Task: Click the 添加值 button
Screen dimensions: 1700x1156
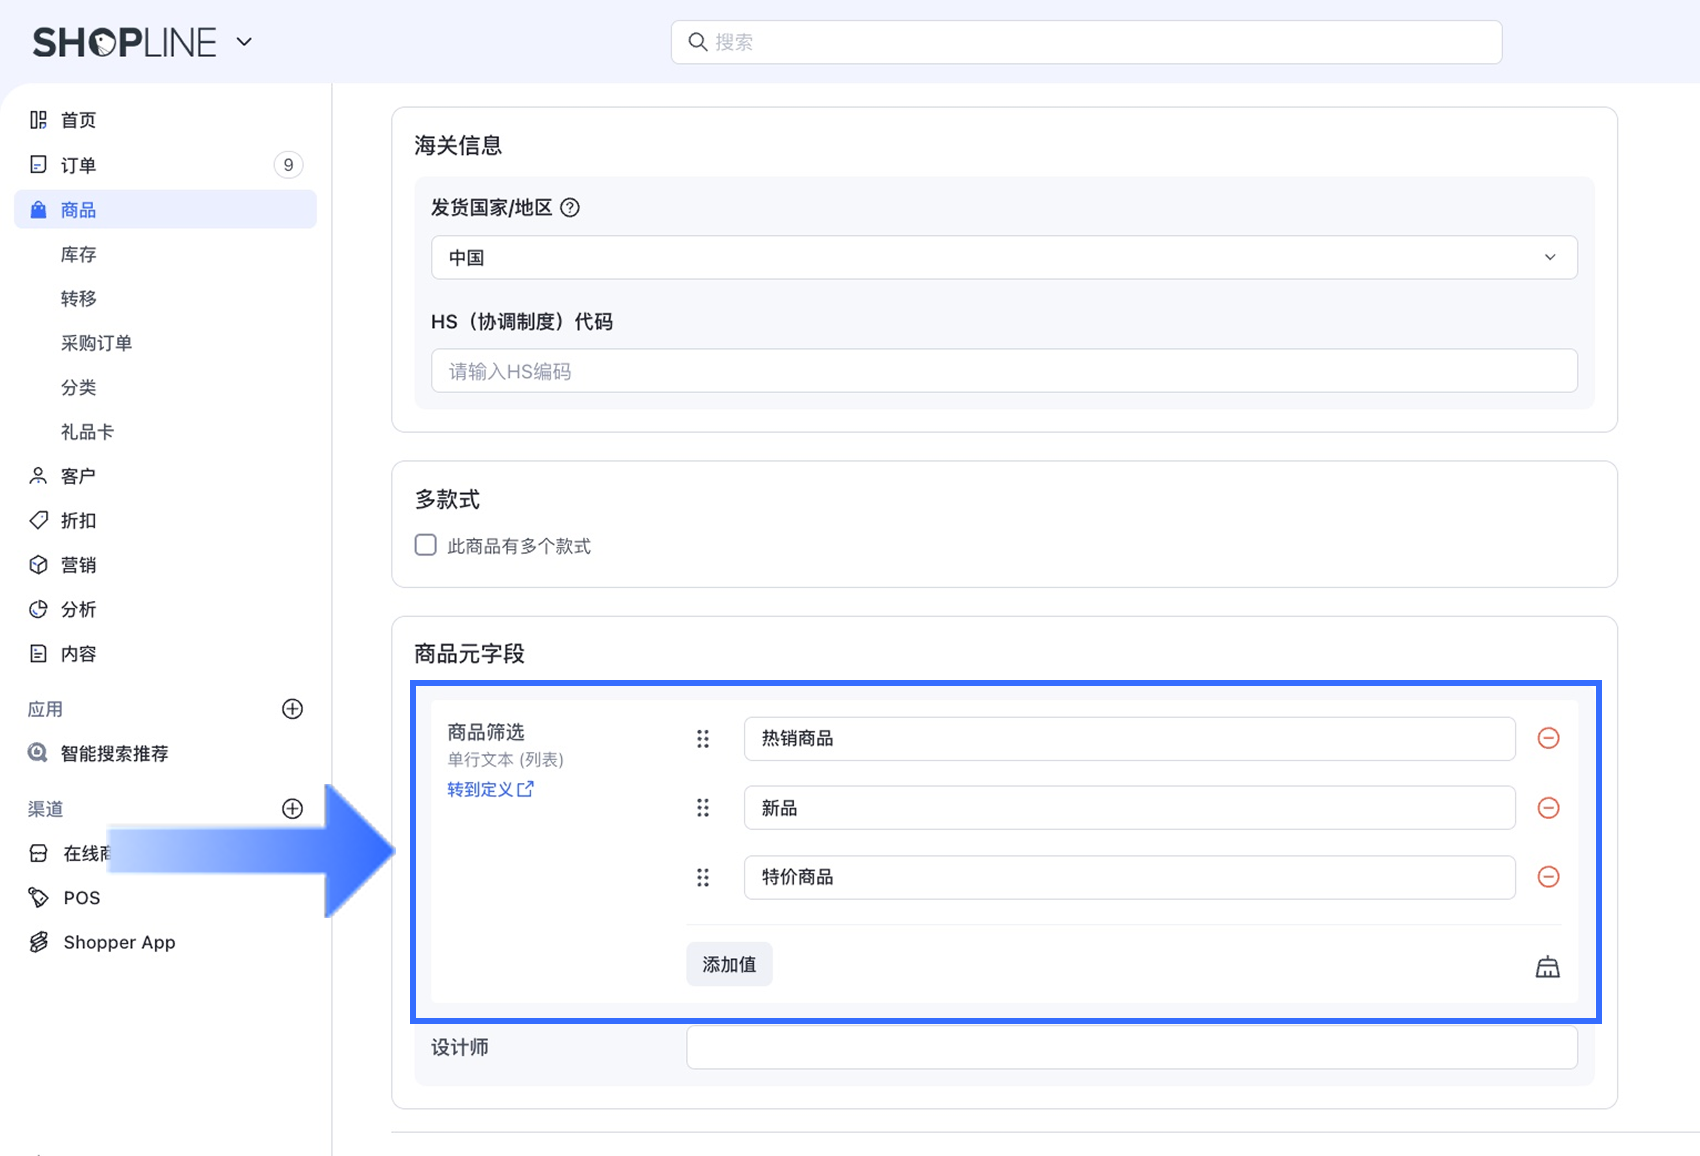Action: (x=729, y=965)
